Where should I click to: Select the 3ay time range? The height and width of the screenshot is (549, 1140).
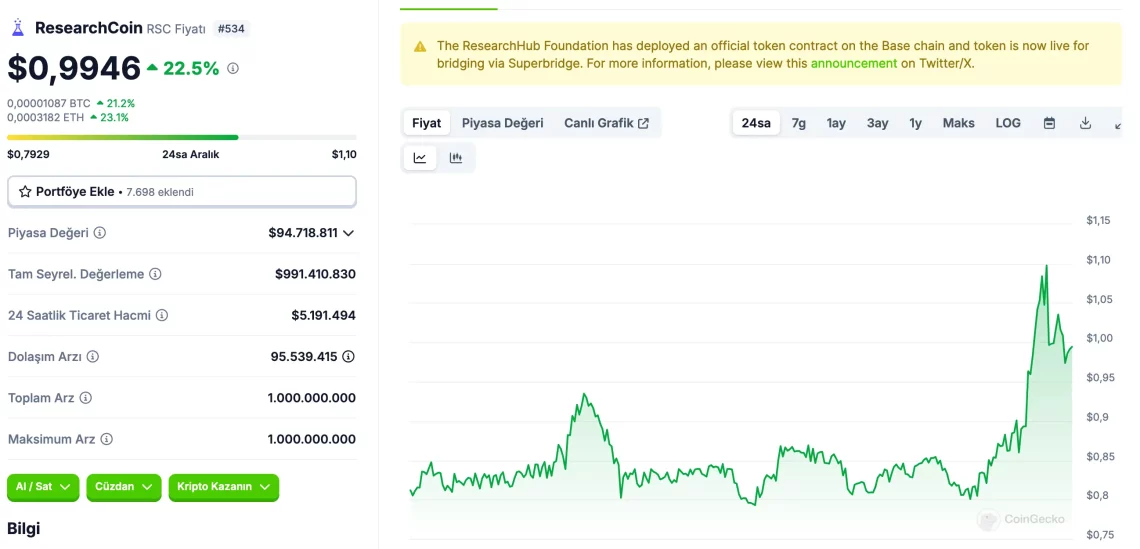pyautogui.click(x=878, y=123)
